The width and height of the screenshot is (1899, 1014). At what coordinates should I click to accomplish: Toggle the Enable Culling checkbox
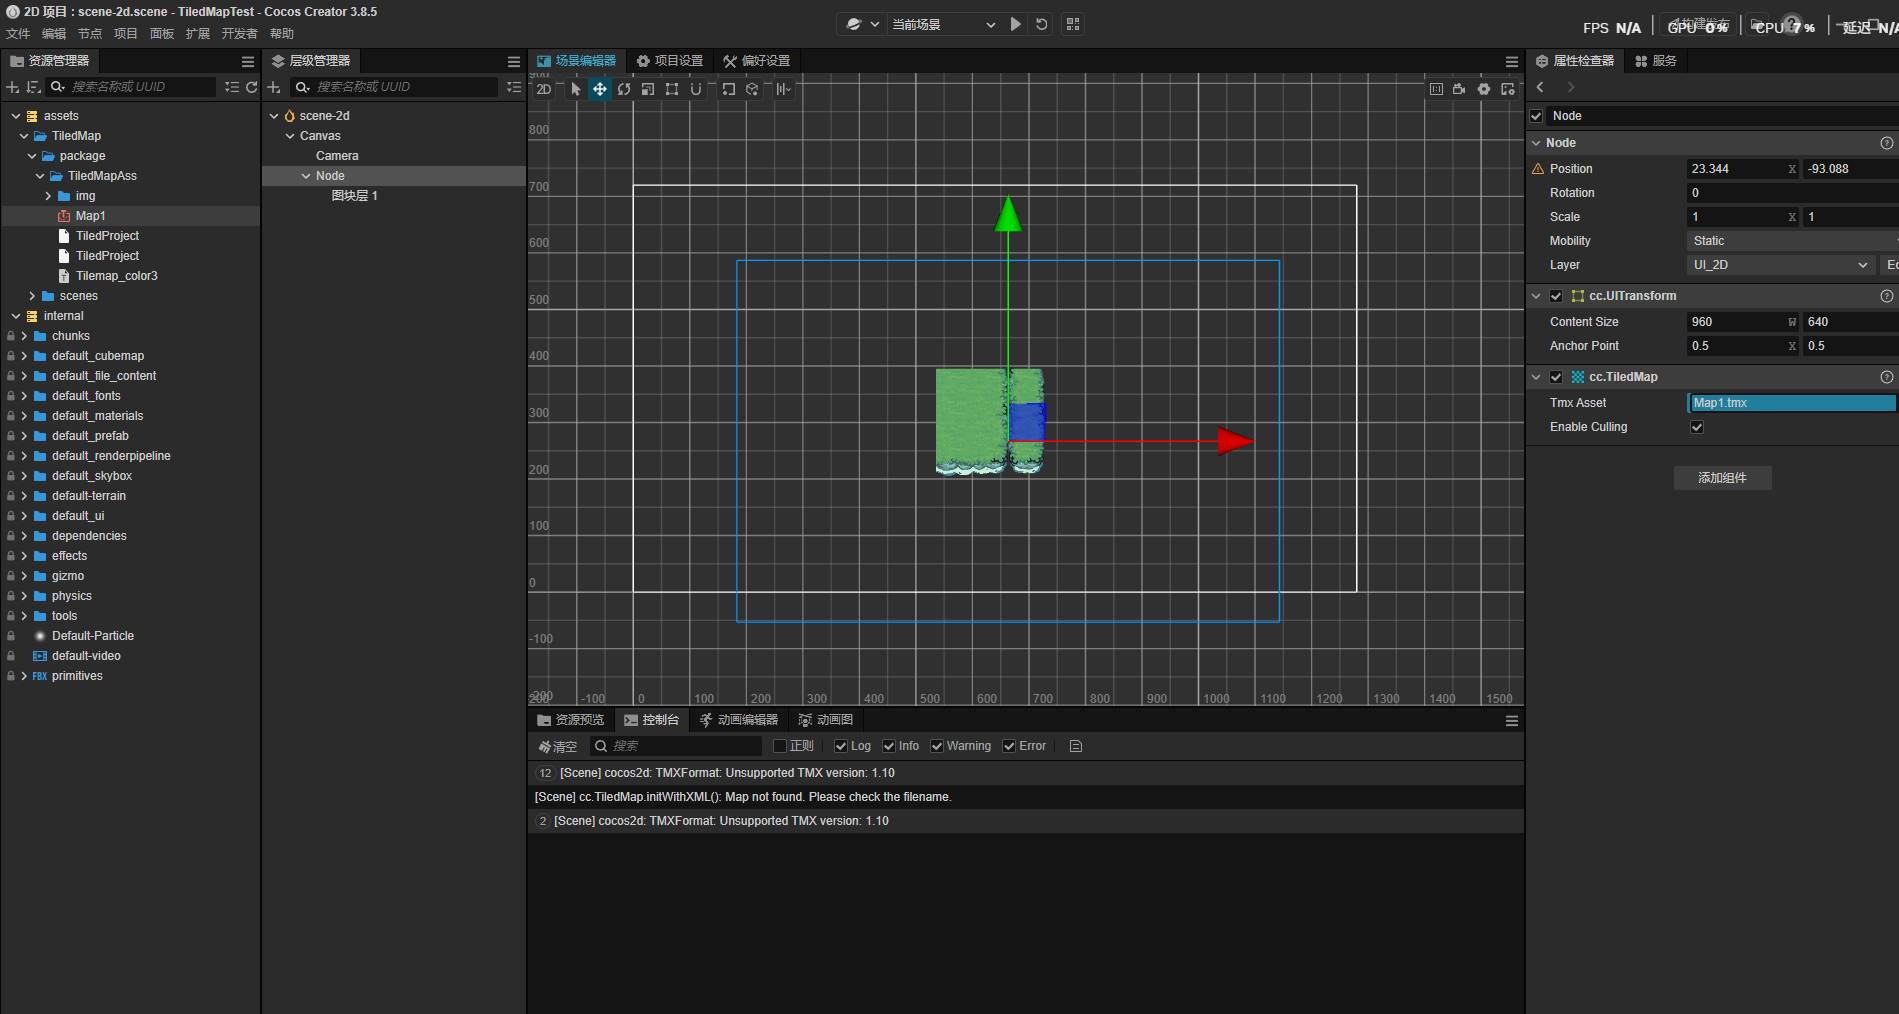(x=1697, y=427)
